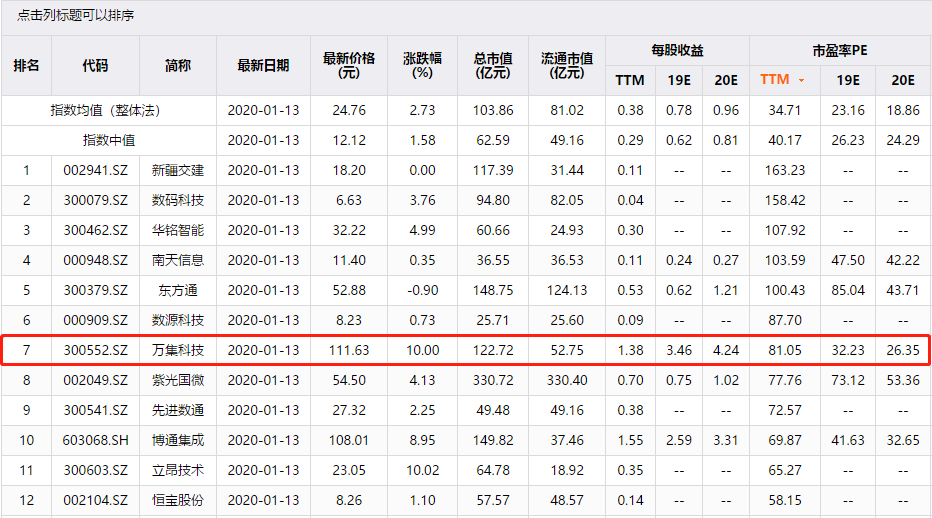Viewport: 932px width, 518px height.
Task: Open stock code 002104.SZ
Action: [x=95, y=500]
